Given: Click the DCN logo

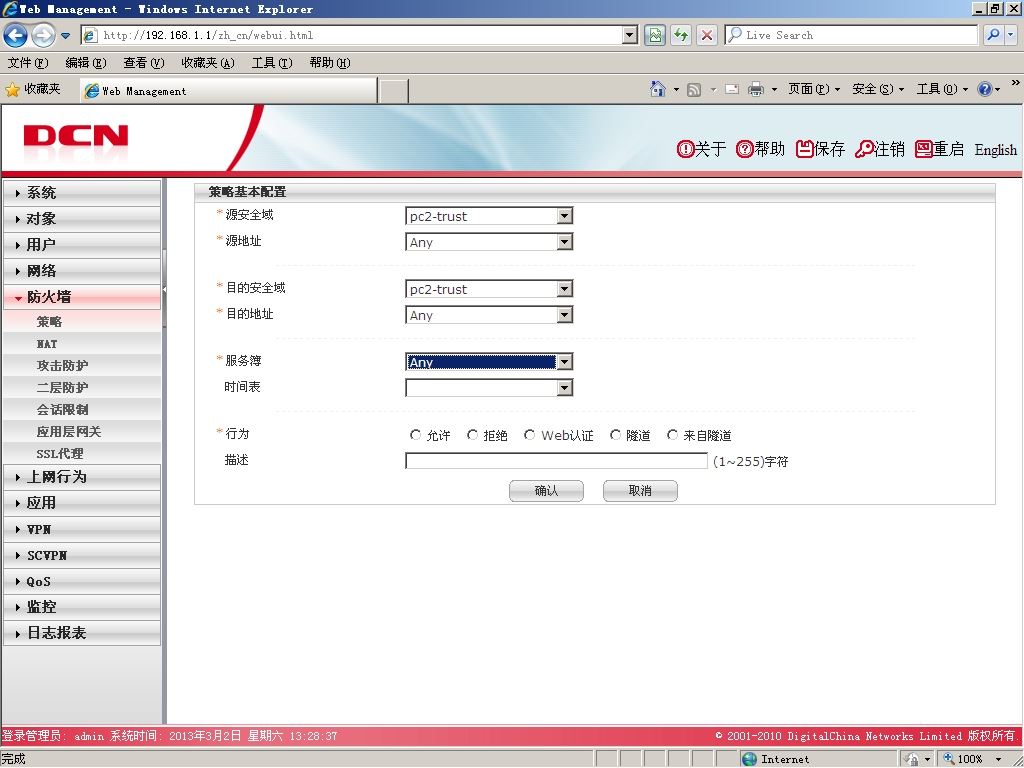Looking at the screenshot, I should click(x=76, y=136).
